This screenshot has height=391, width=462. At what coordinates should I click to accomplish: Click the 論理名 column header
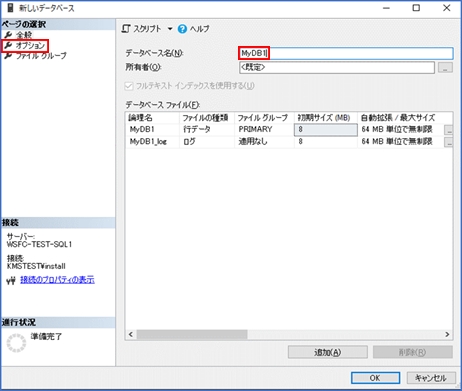tap(153, 118)
